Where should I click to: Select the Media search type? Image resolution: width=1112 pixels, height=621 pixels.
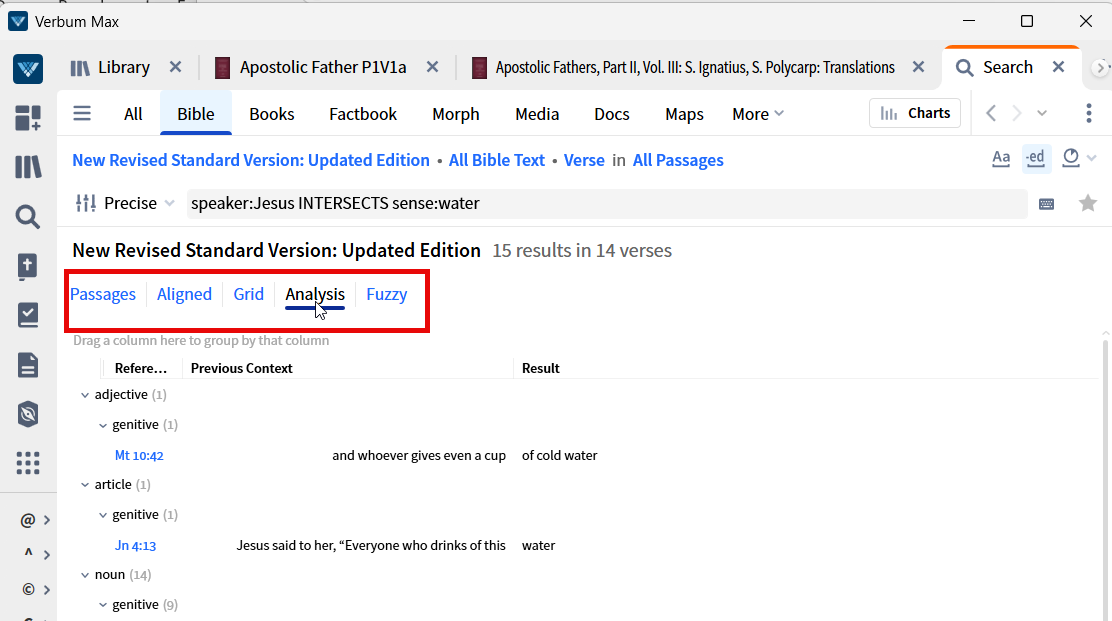537,114
